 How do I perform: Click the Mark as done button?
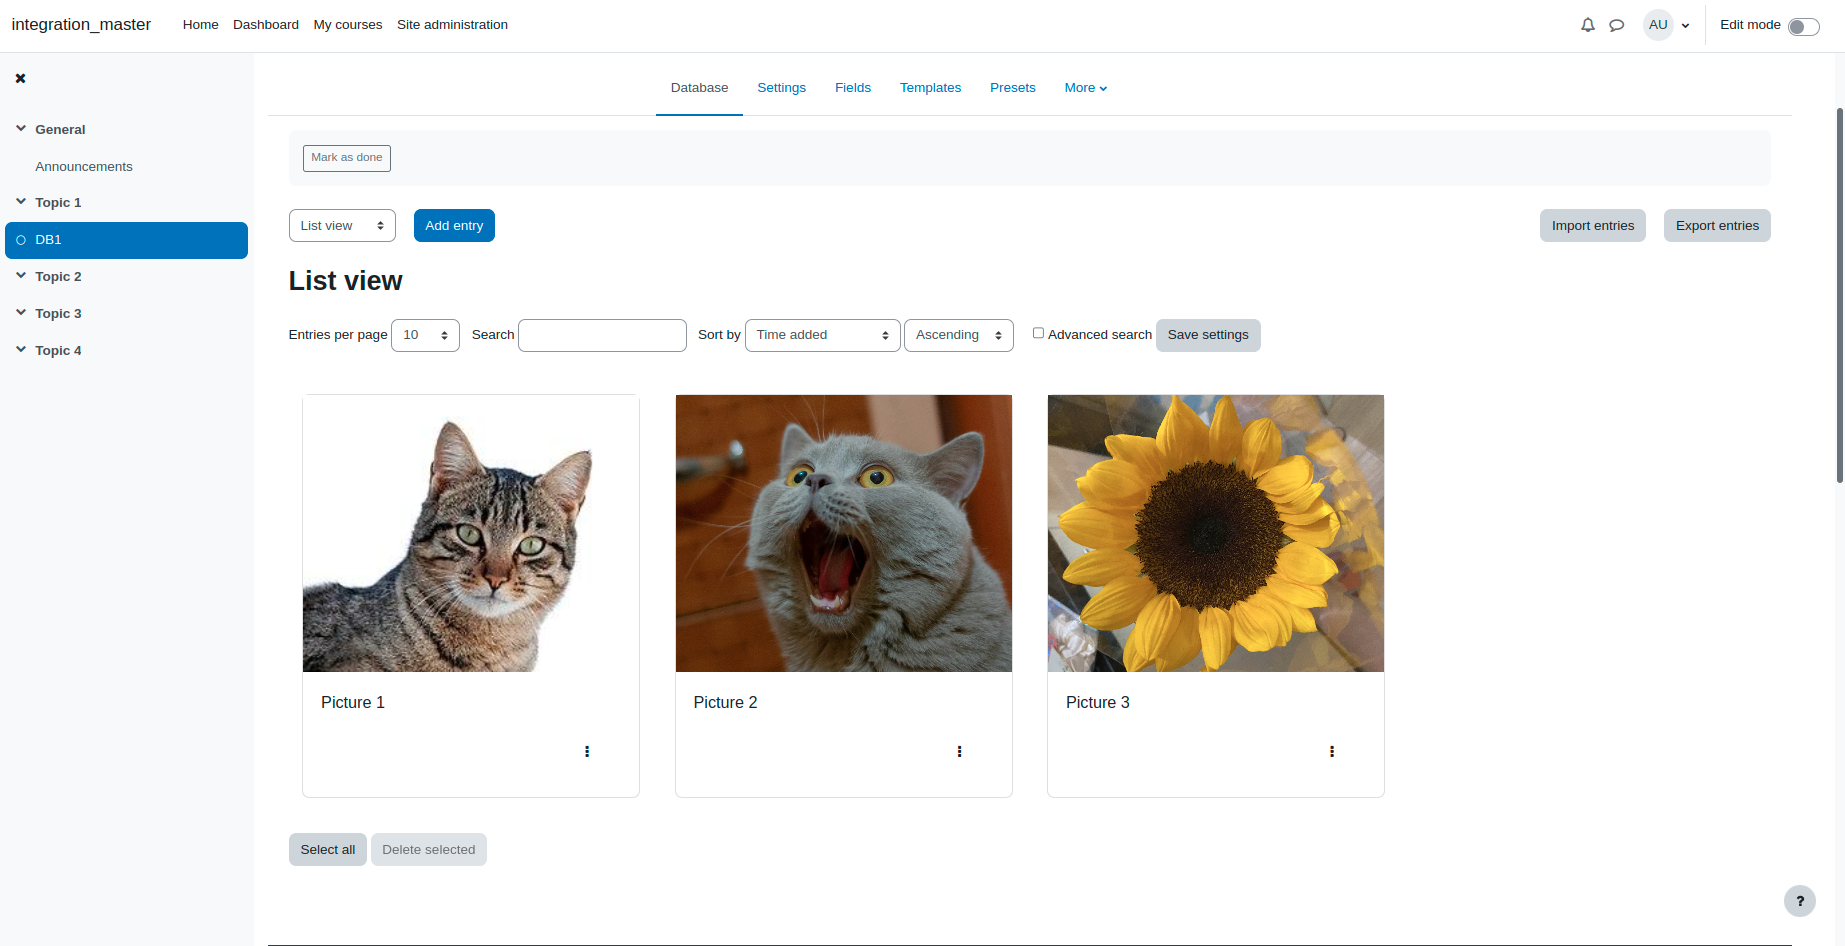346,158
